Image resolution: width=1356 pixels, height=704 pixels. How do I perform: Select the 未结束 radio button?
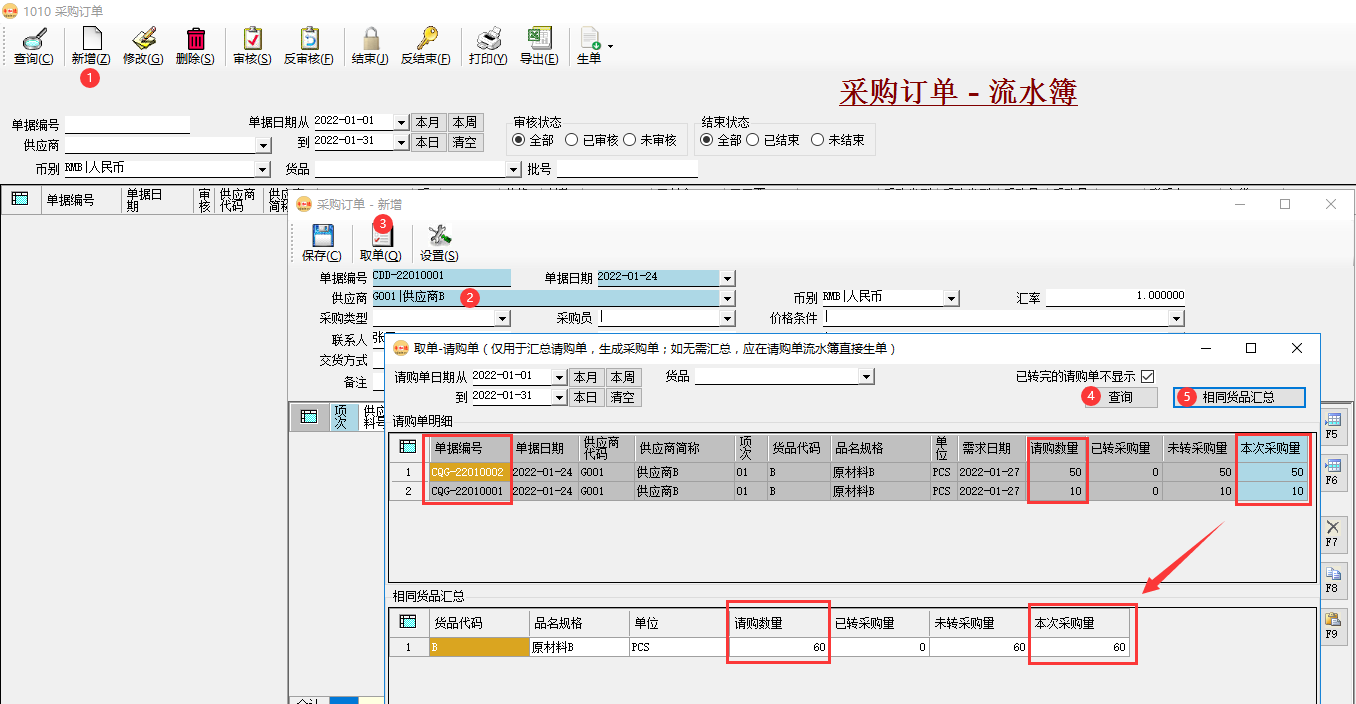818,140
